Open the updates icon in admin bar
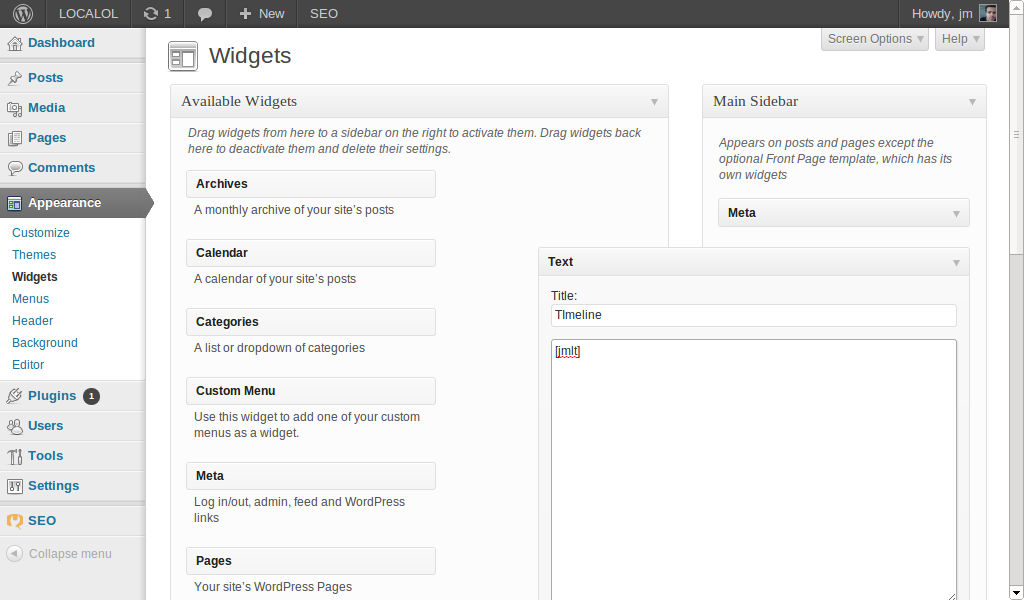Image resolution: width=1024 pixels, height=600 pixels. 151,14
